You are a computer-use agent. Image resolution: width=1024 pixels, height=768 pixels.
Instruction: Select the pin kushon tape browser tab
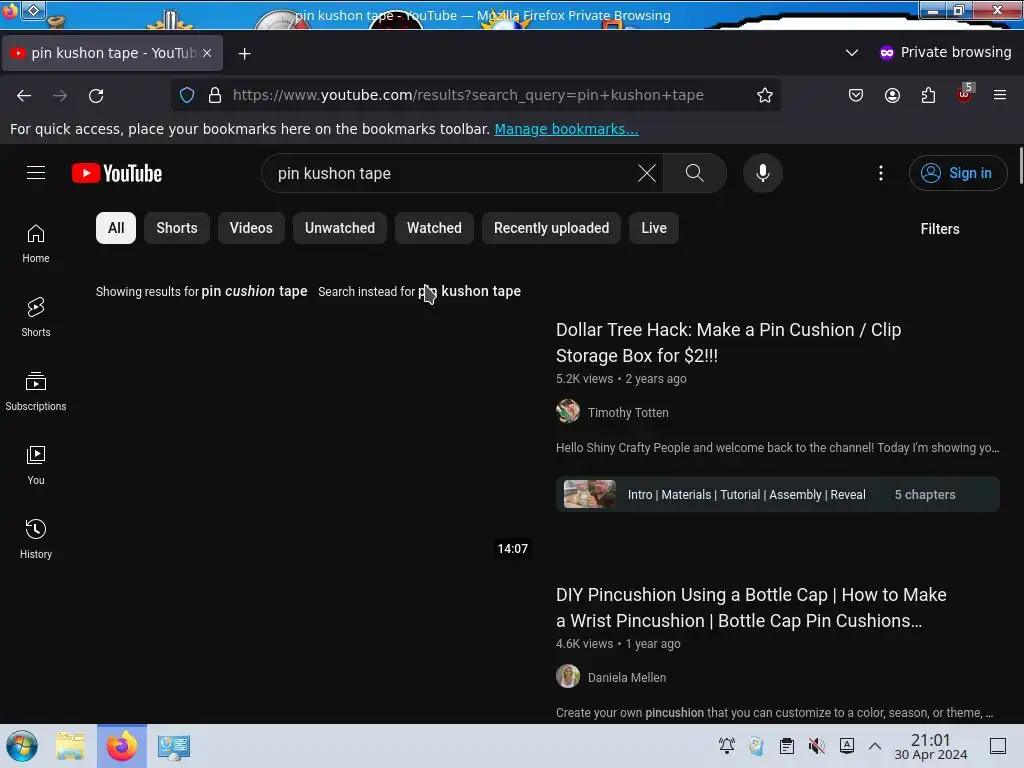112,53
